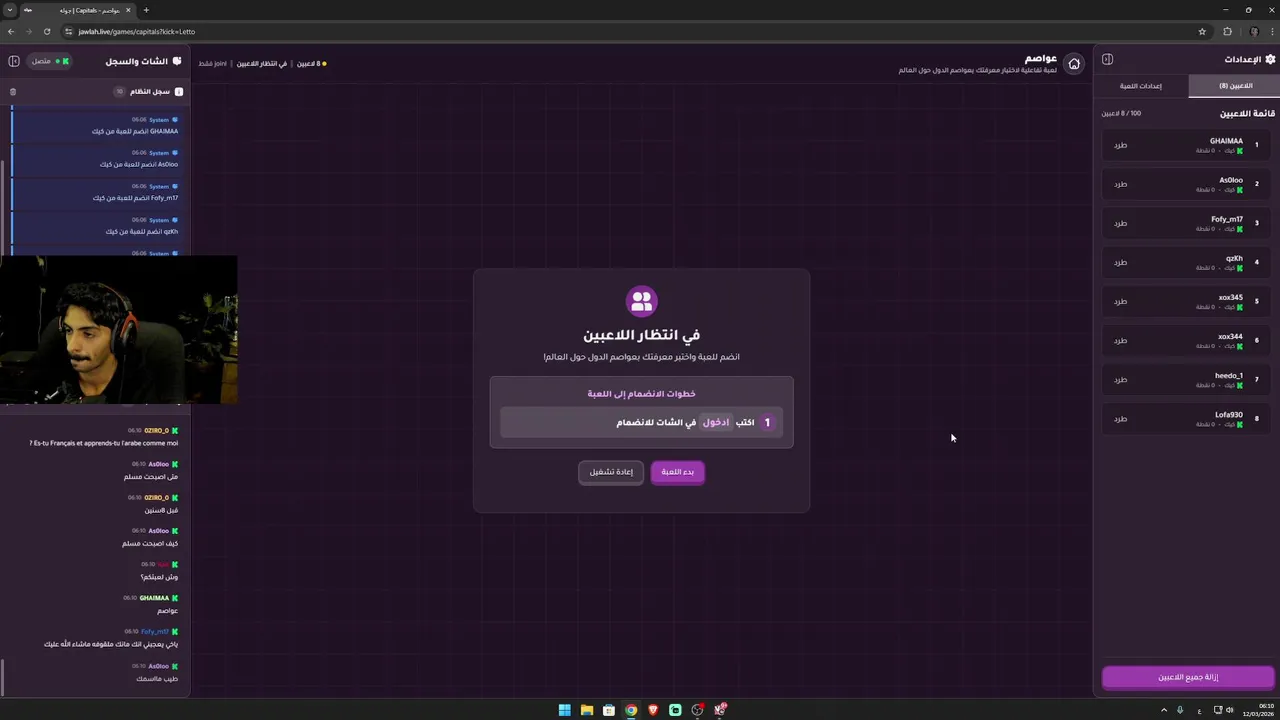Image resolution: width=1280 pixels, height=720 pixels.
Task: Click the Kick connection status badge متصل
Action: 49,61
